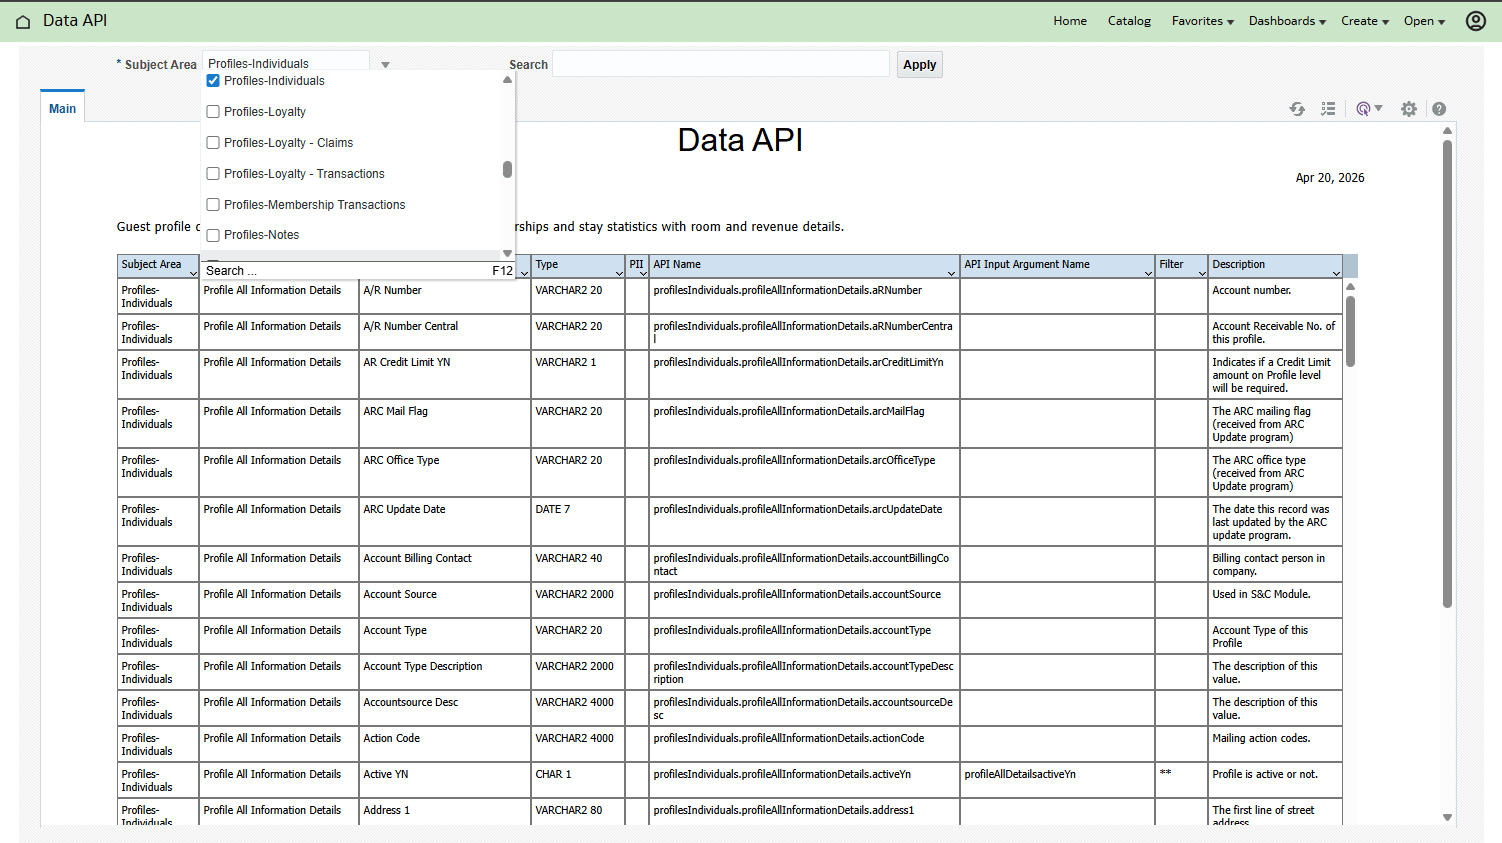Open the Description column header dropdown
This screenshot has height=843, width=1502.
1336,273
